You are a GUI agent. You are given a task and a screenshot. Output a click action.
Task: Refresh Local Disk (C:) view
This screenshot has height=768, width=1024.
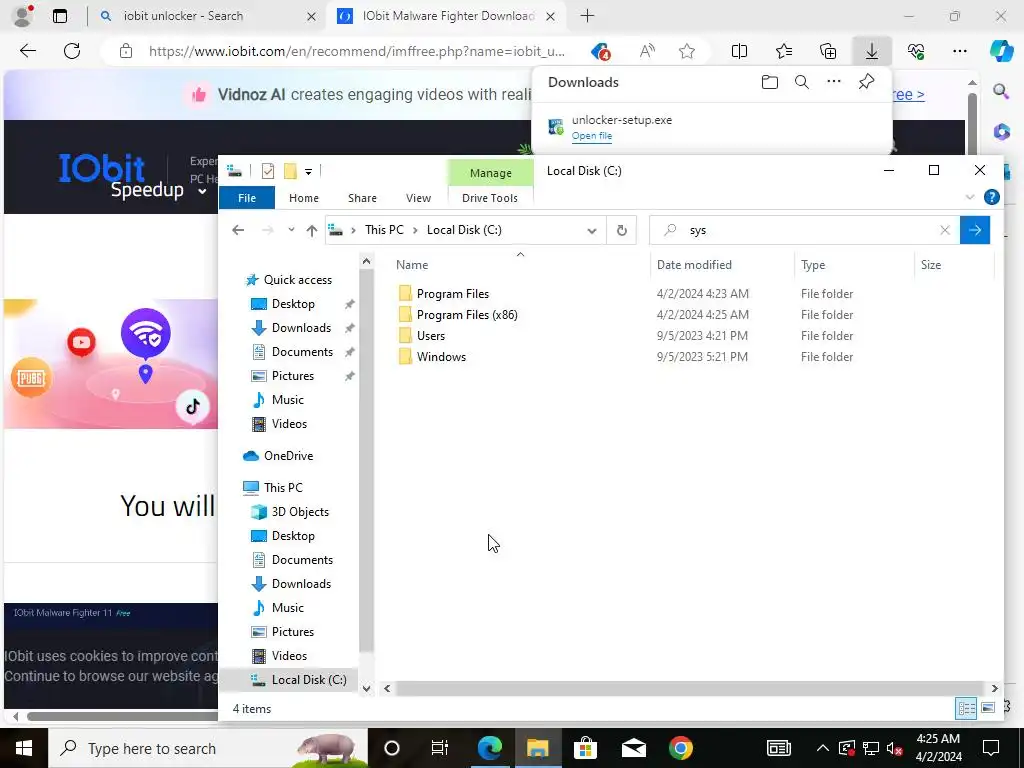coord(622,230)
